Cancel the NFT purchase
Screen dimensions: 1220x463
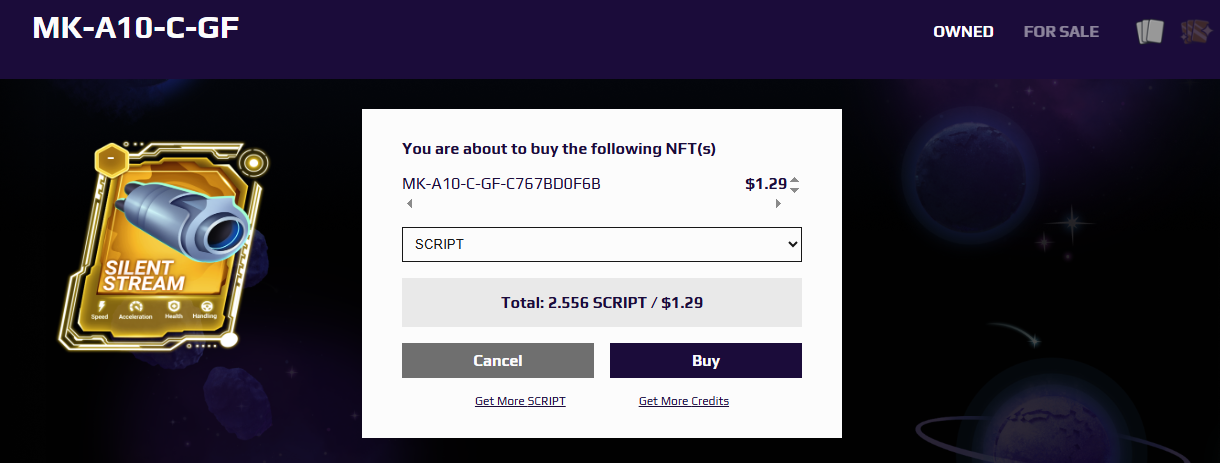tap(498, 361)
